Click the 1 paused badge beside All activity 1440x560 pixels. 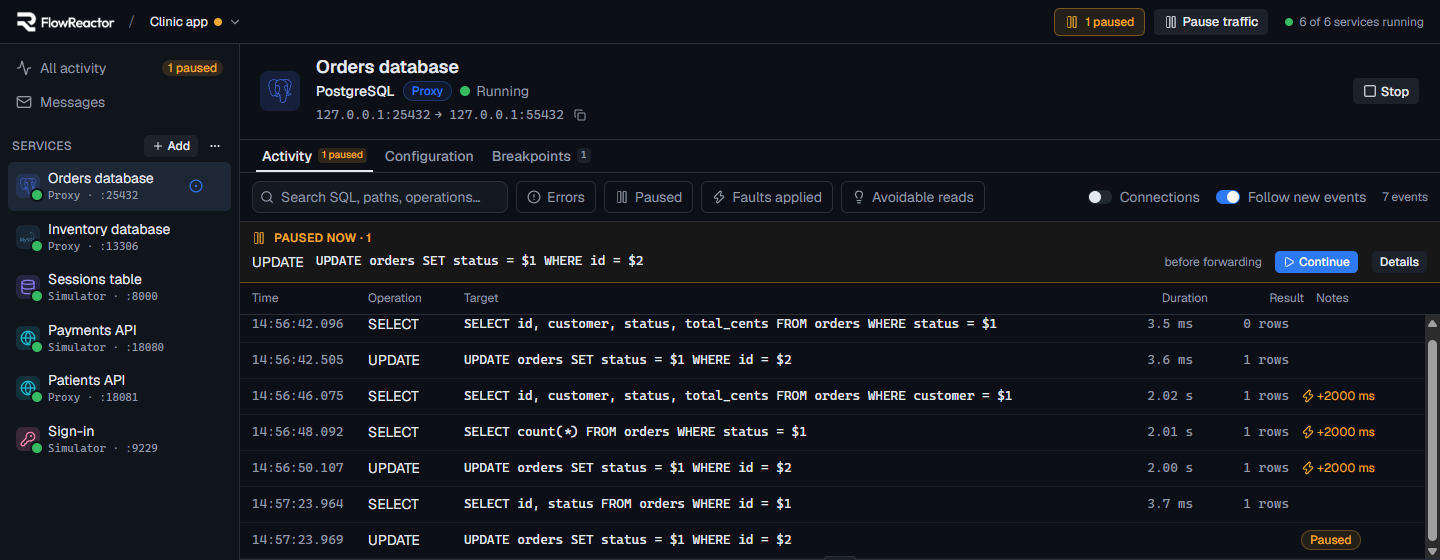click(x=192, y=68)
